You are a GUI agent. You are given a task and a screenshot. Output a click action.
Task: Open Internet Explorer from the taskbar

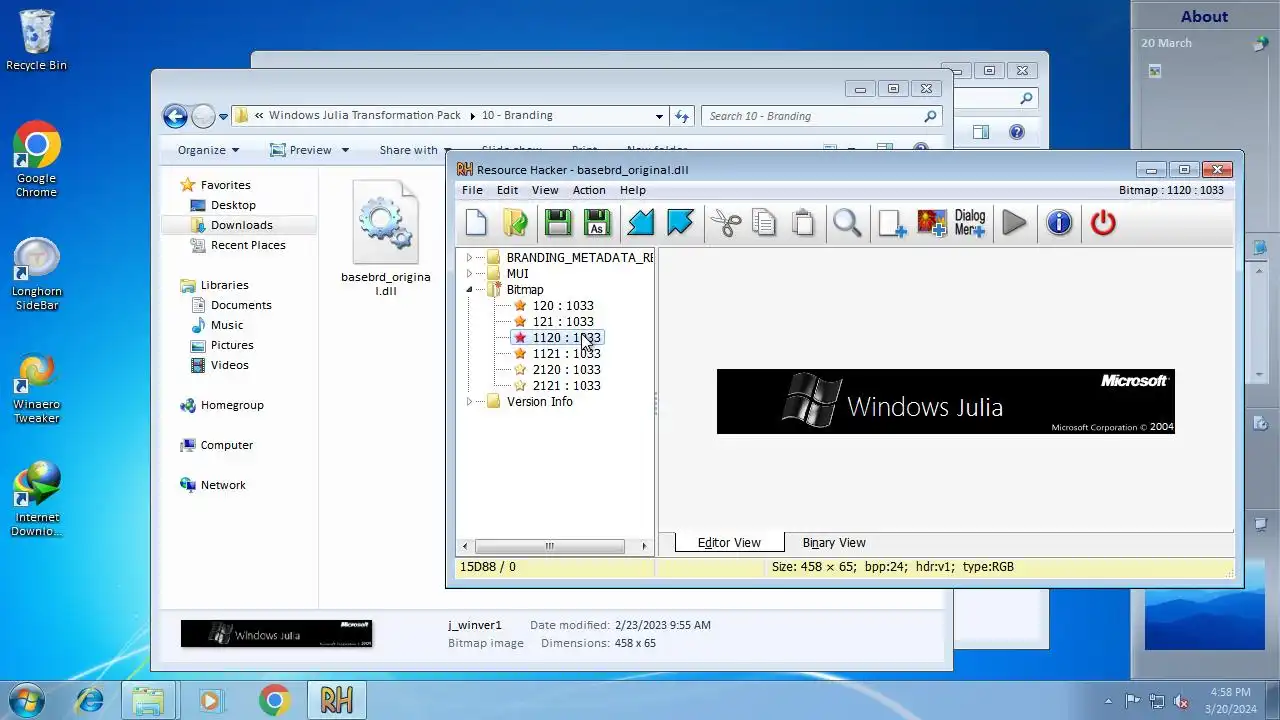[x=89, y=700]
